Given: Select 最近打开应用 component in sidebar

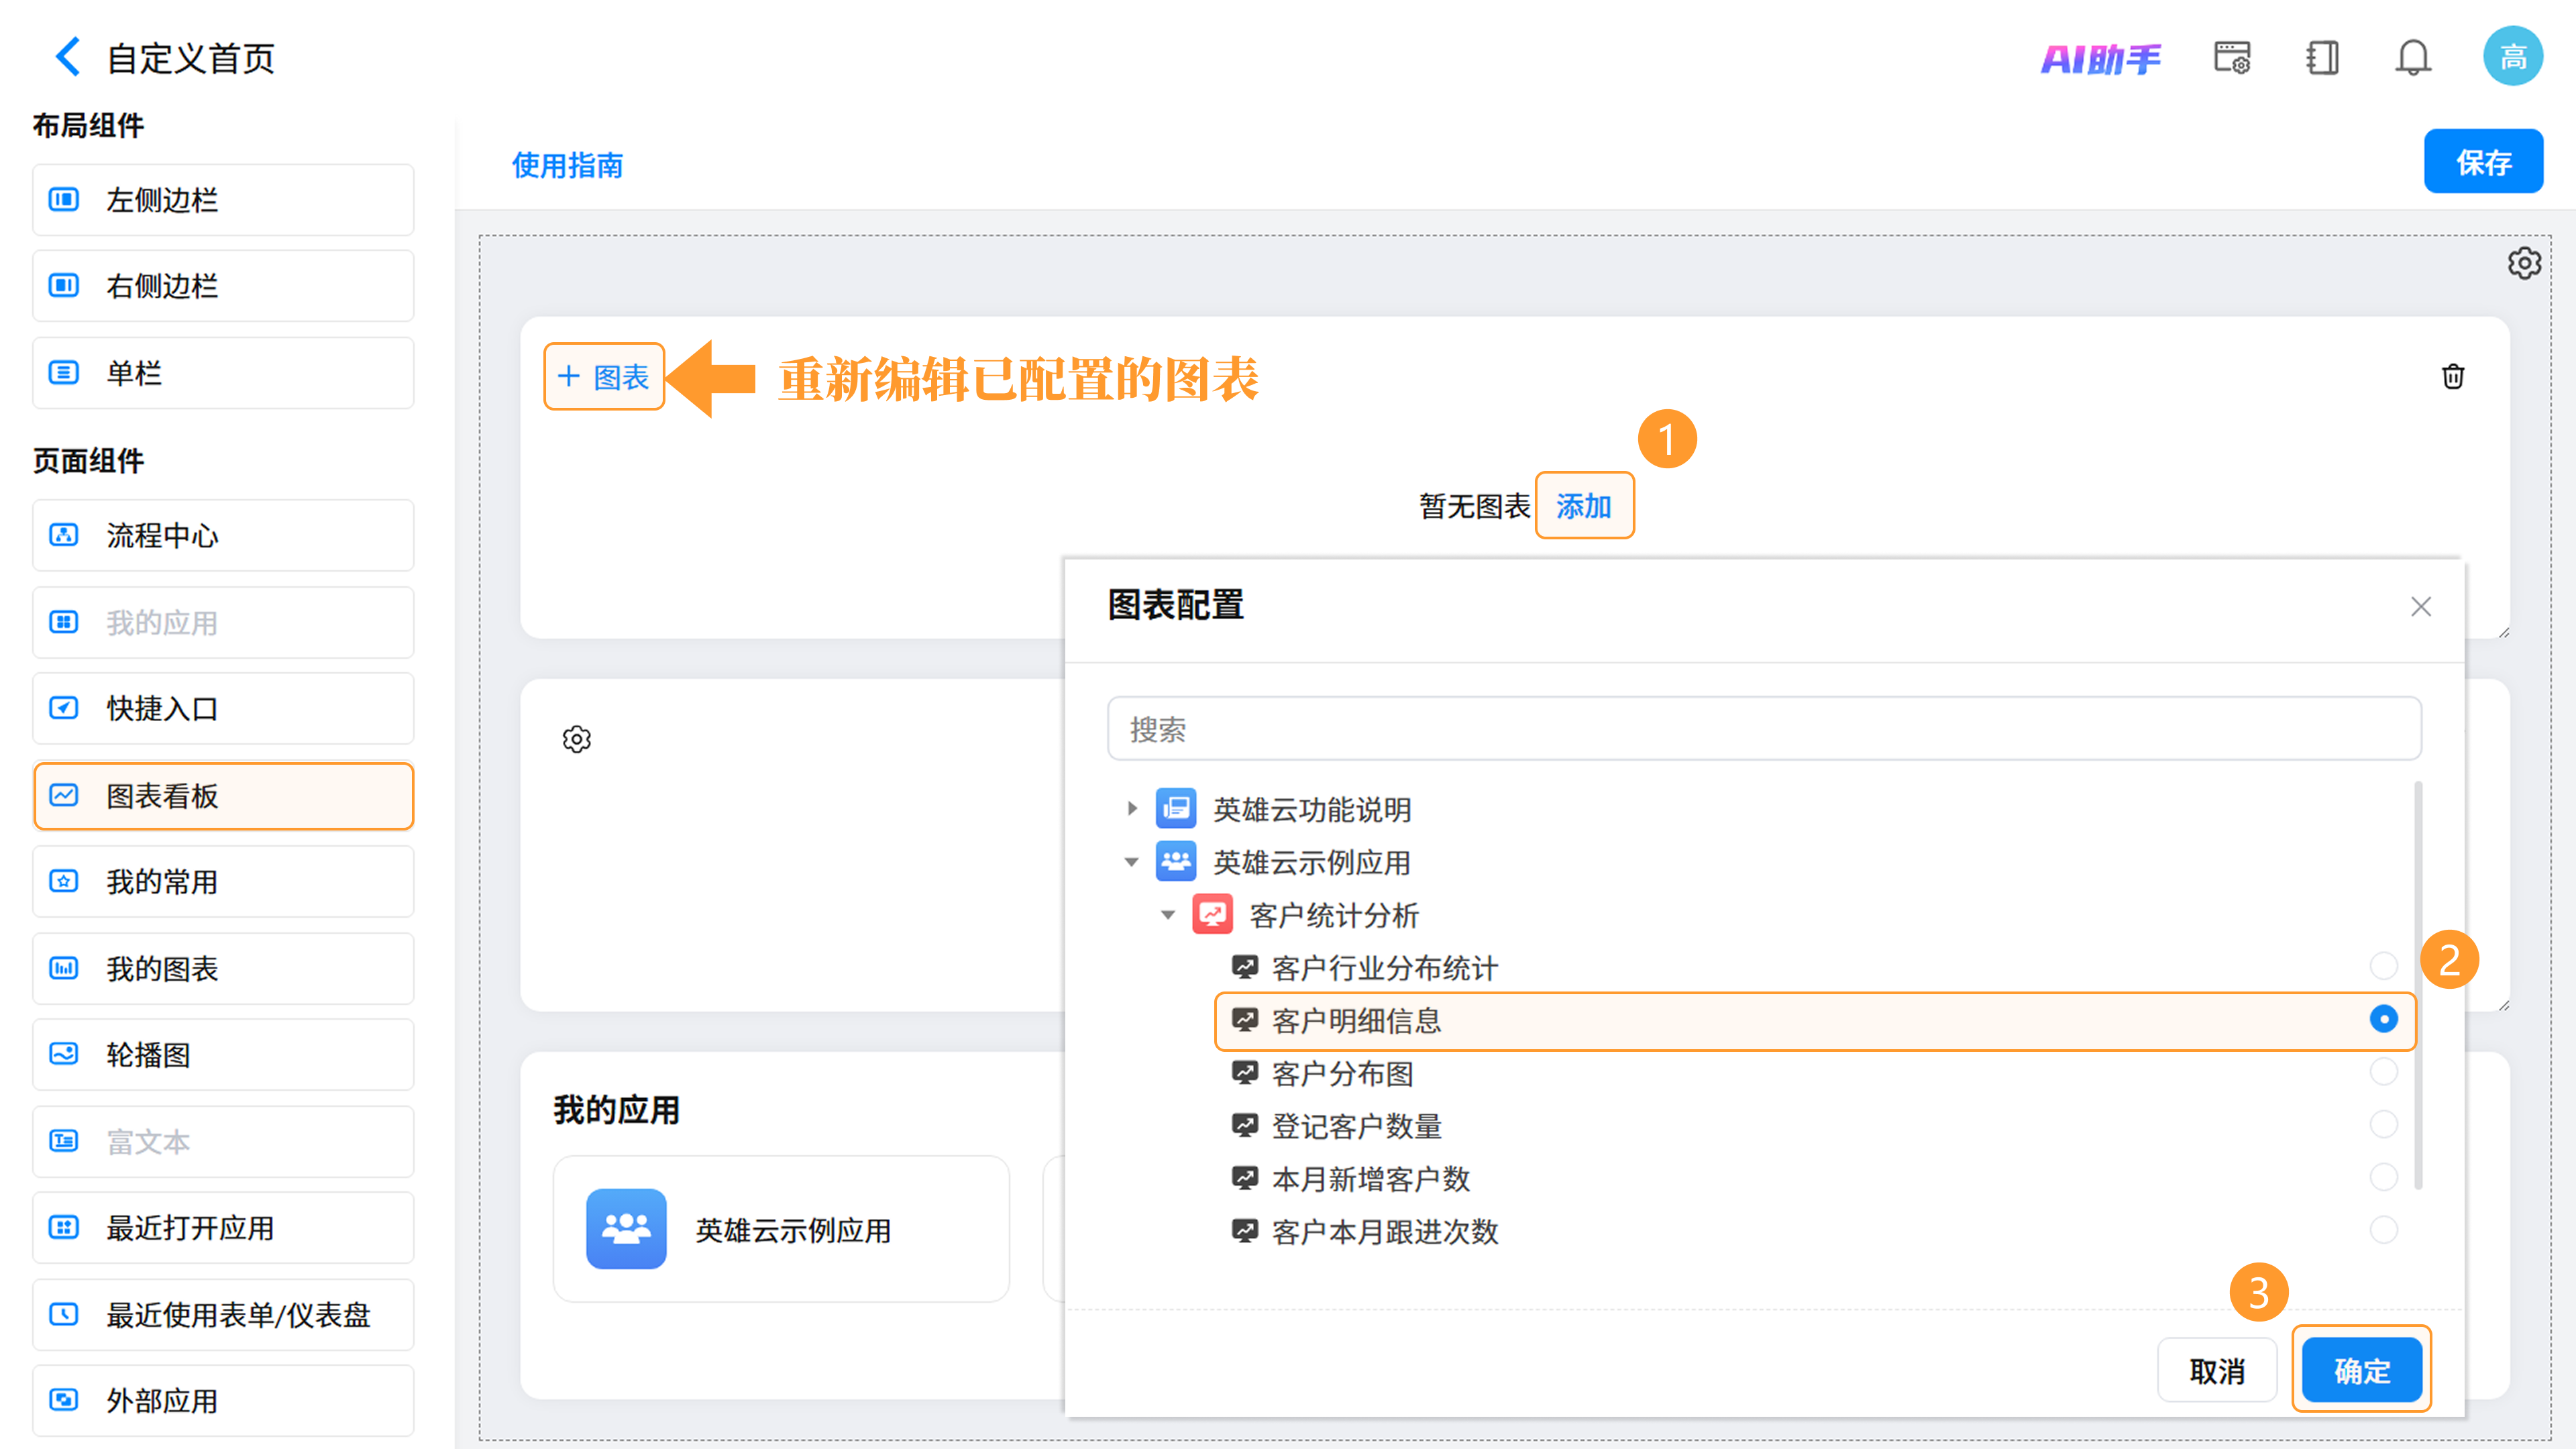Looking at the screenshot, I should pos(223,1228).
